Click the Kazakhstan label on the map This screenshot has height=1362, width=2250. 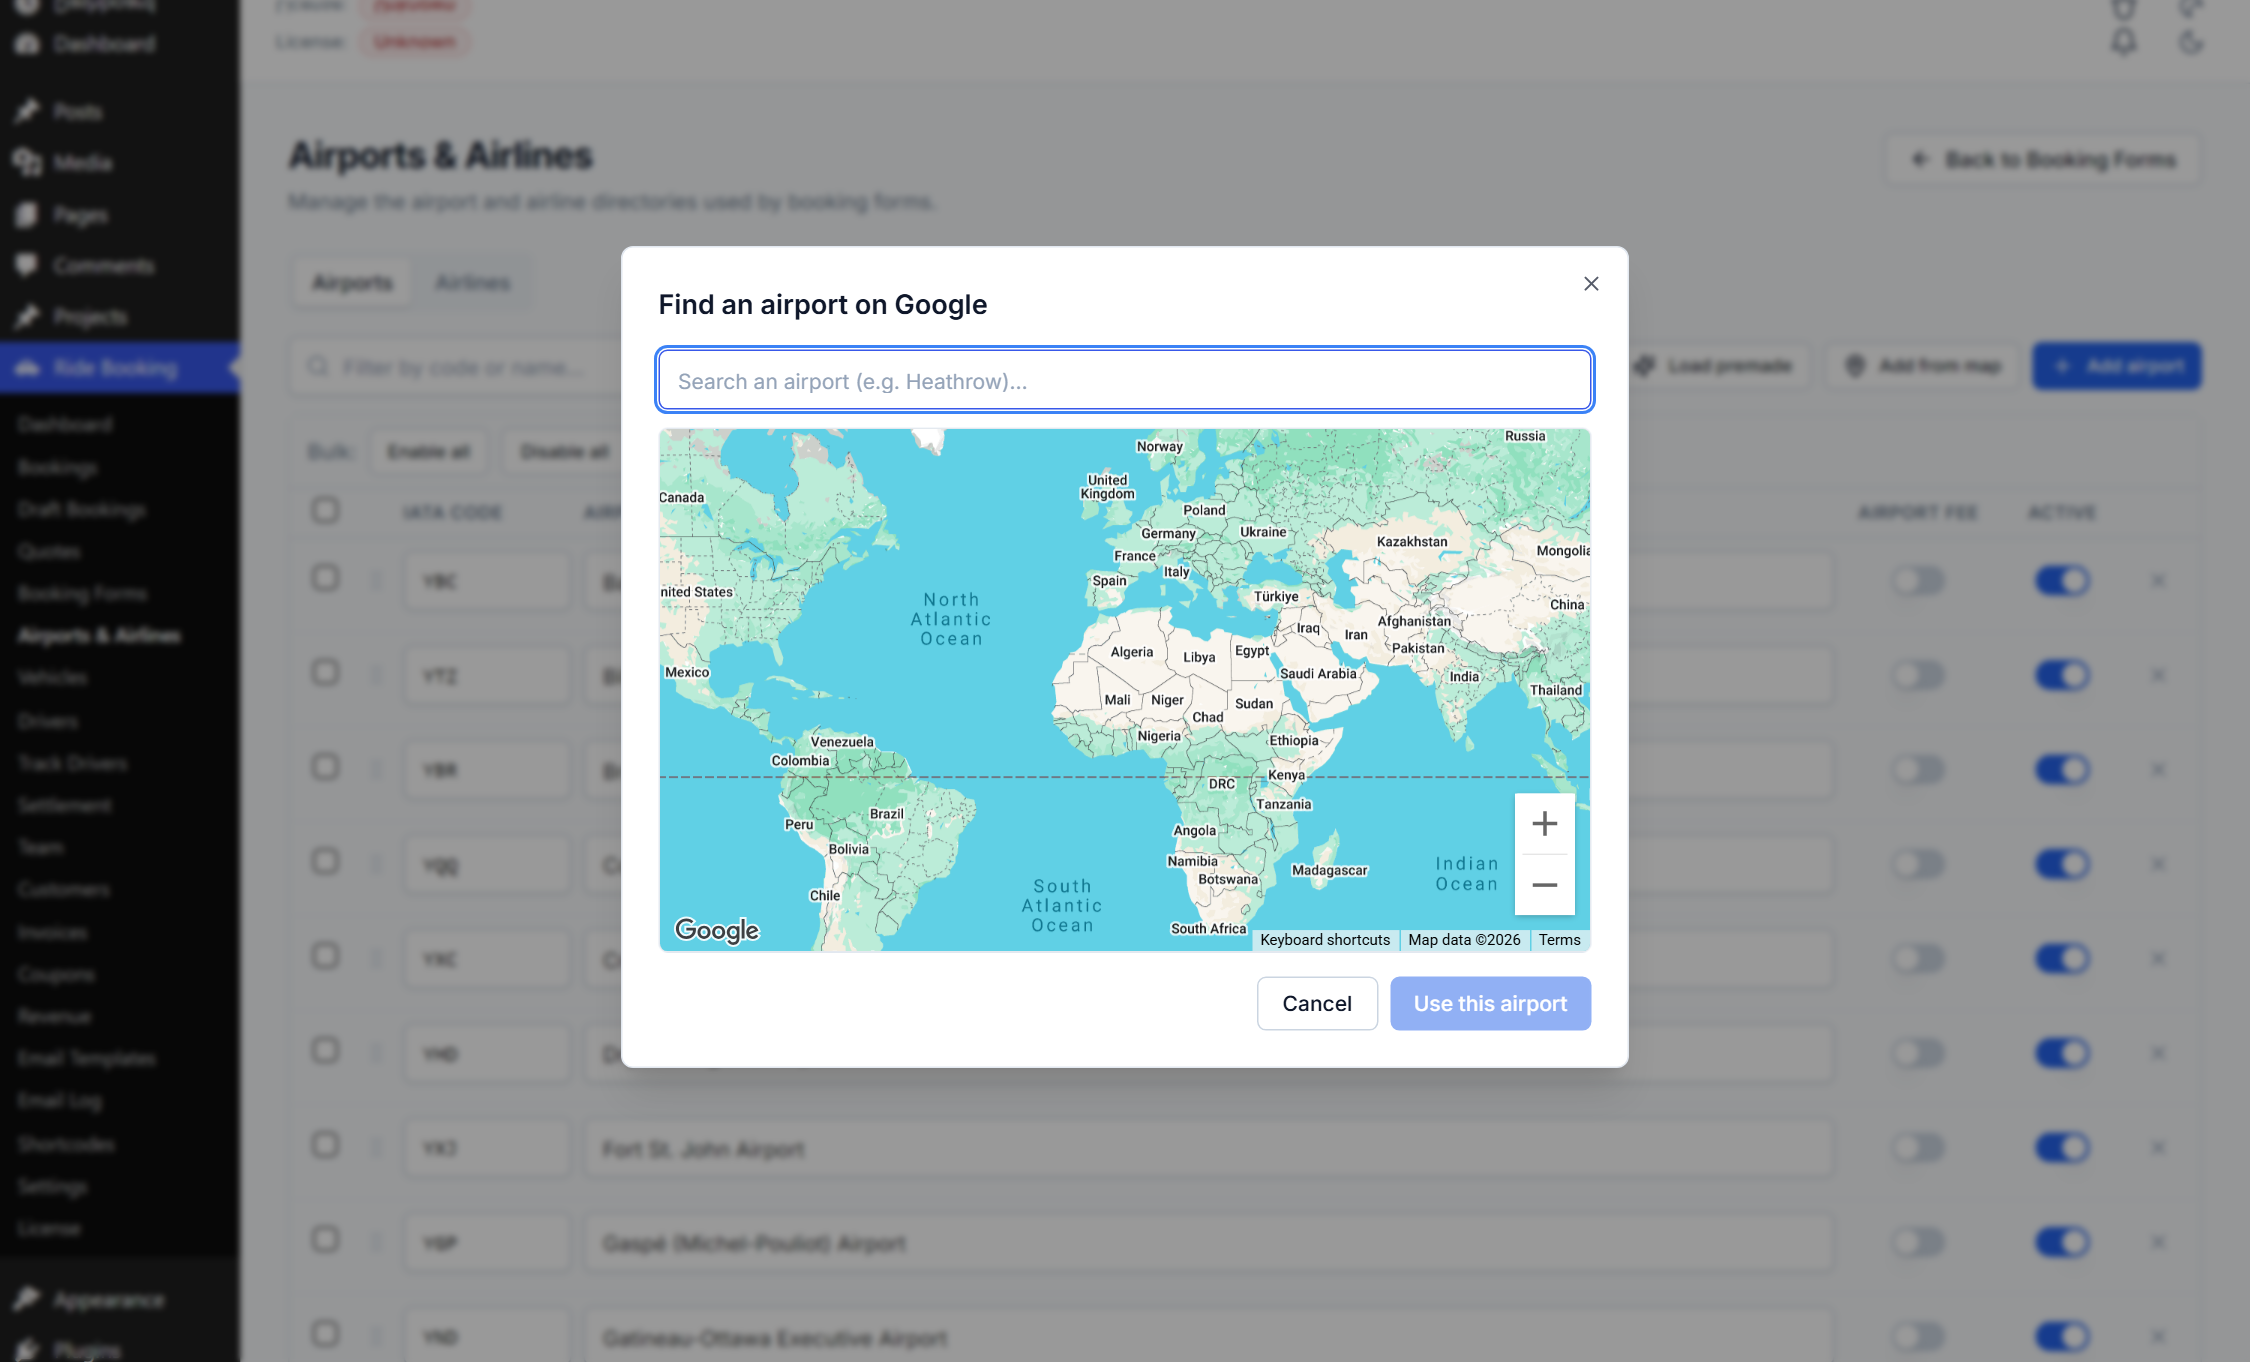pos(1411,542)
